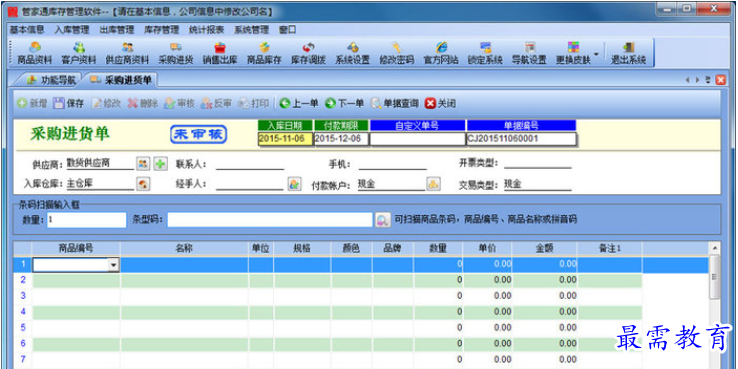Click the 供应商 lookup icon

[x=143, y=164]
